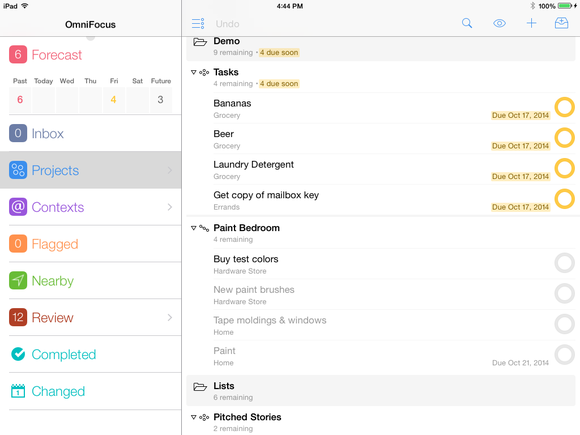The height and width of the screenshot is (435, 580).
Task: Tap the Changed calendar icon
Action: pos(18,391)
